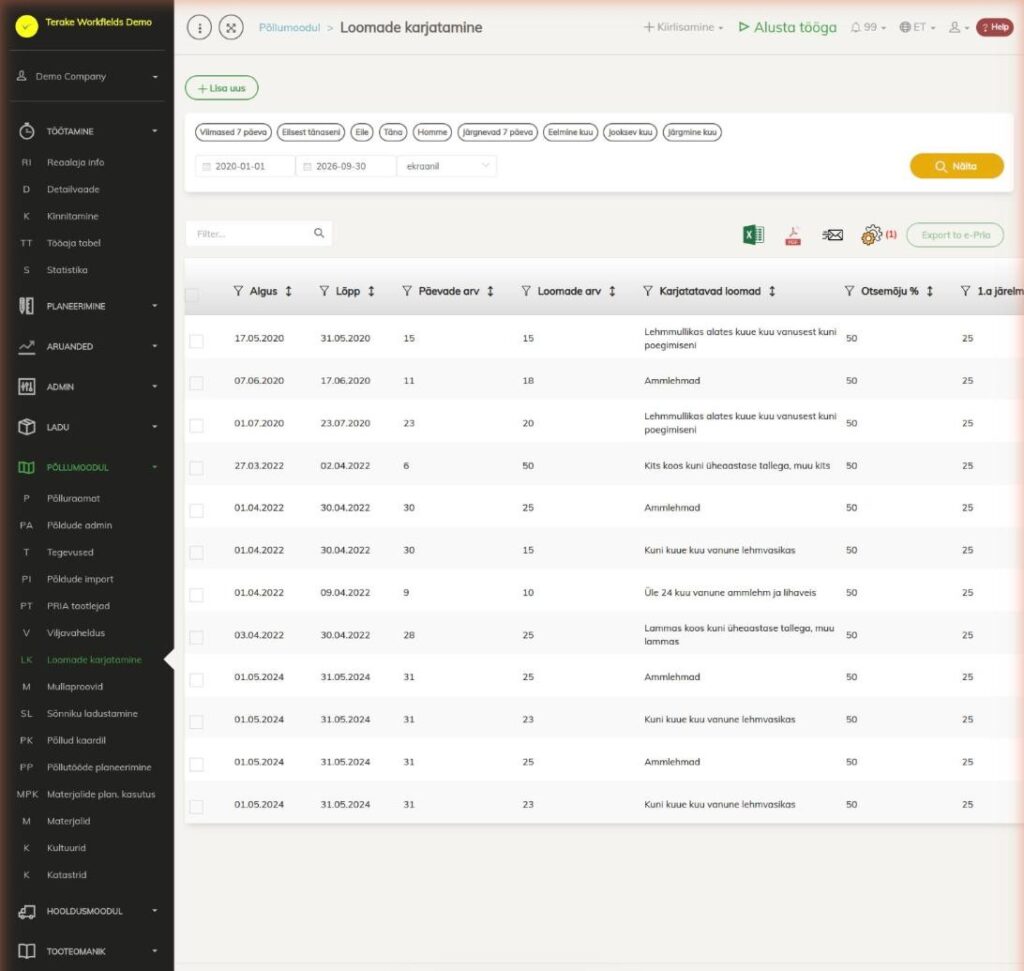Click the three-dot menu icon in header
1024x971 pixels.
(x=200, y=27)
